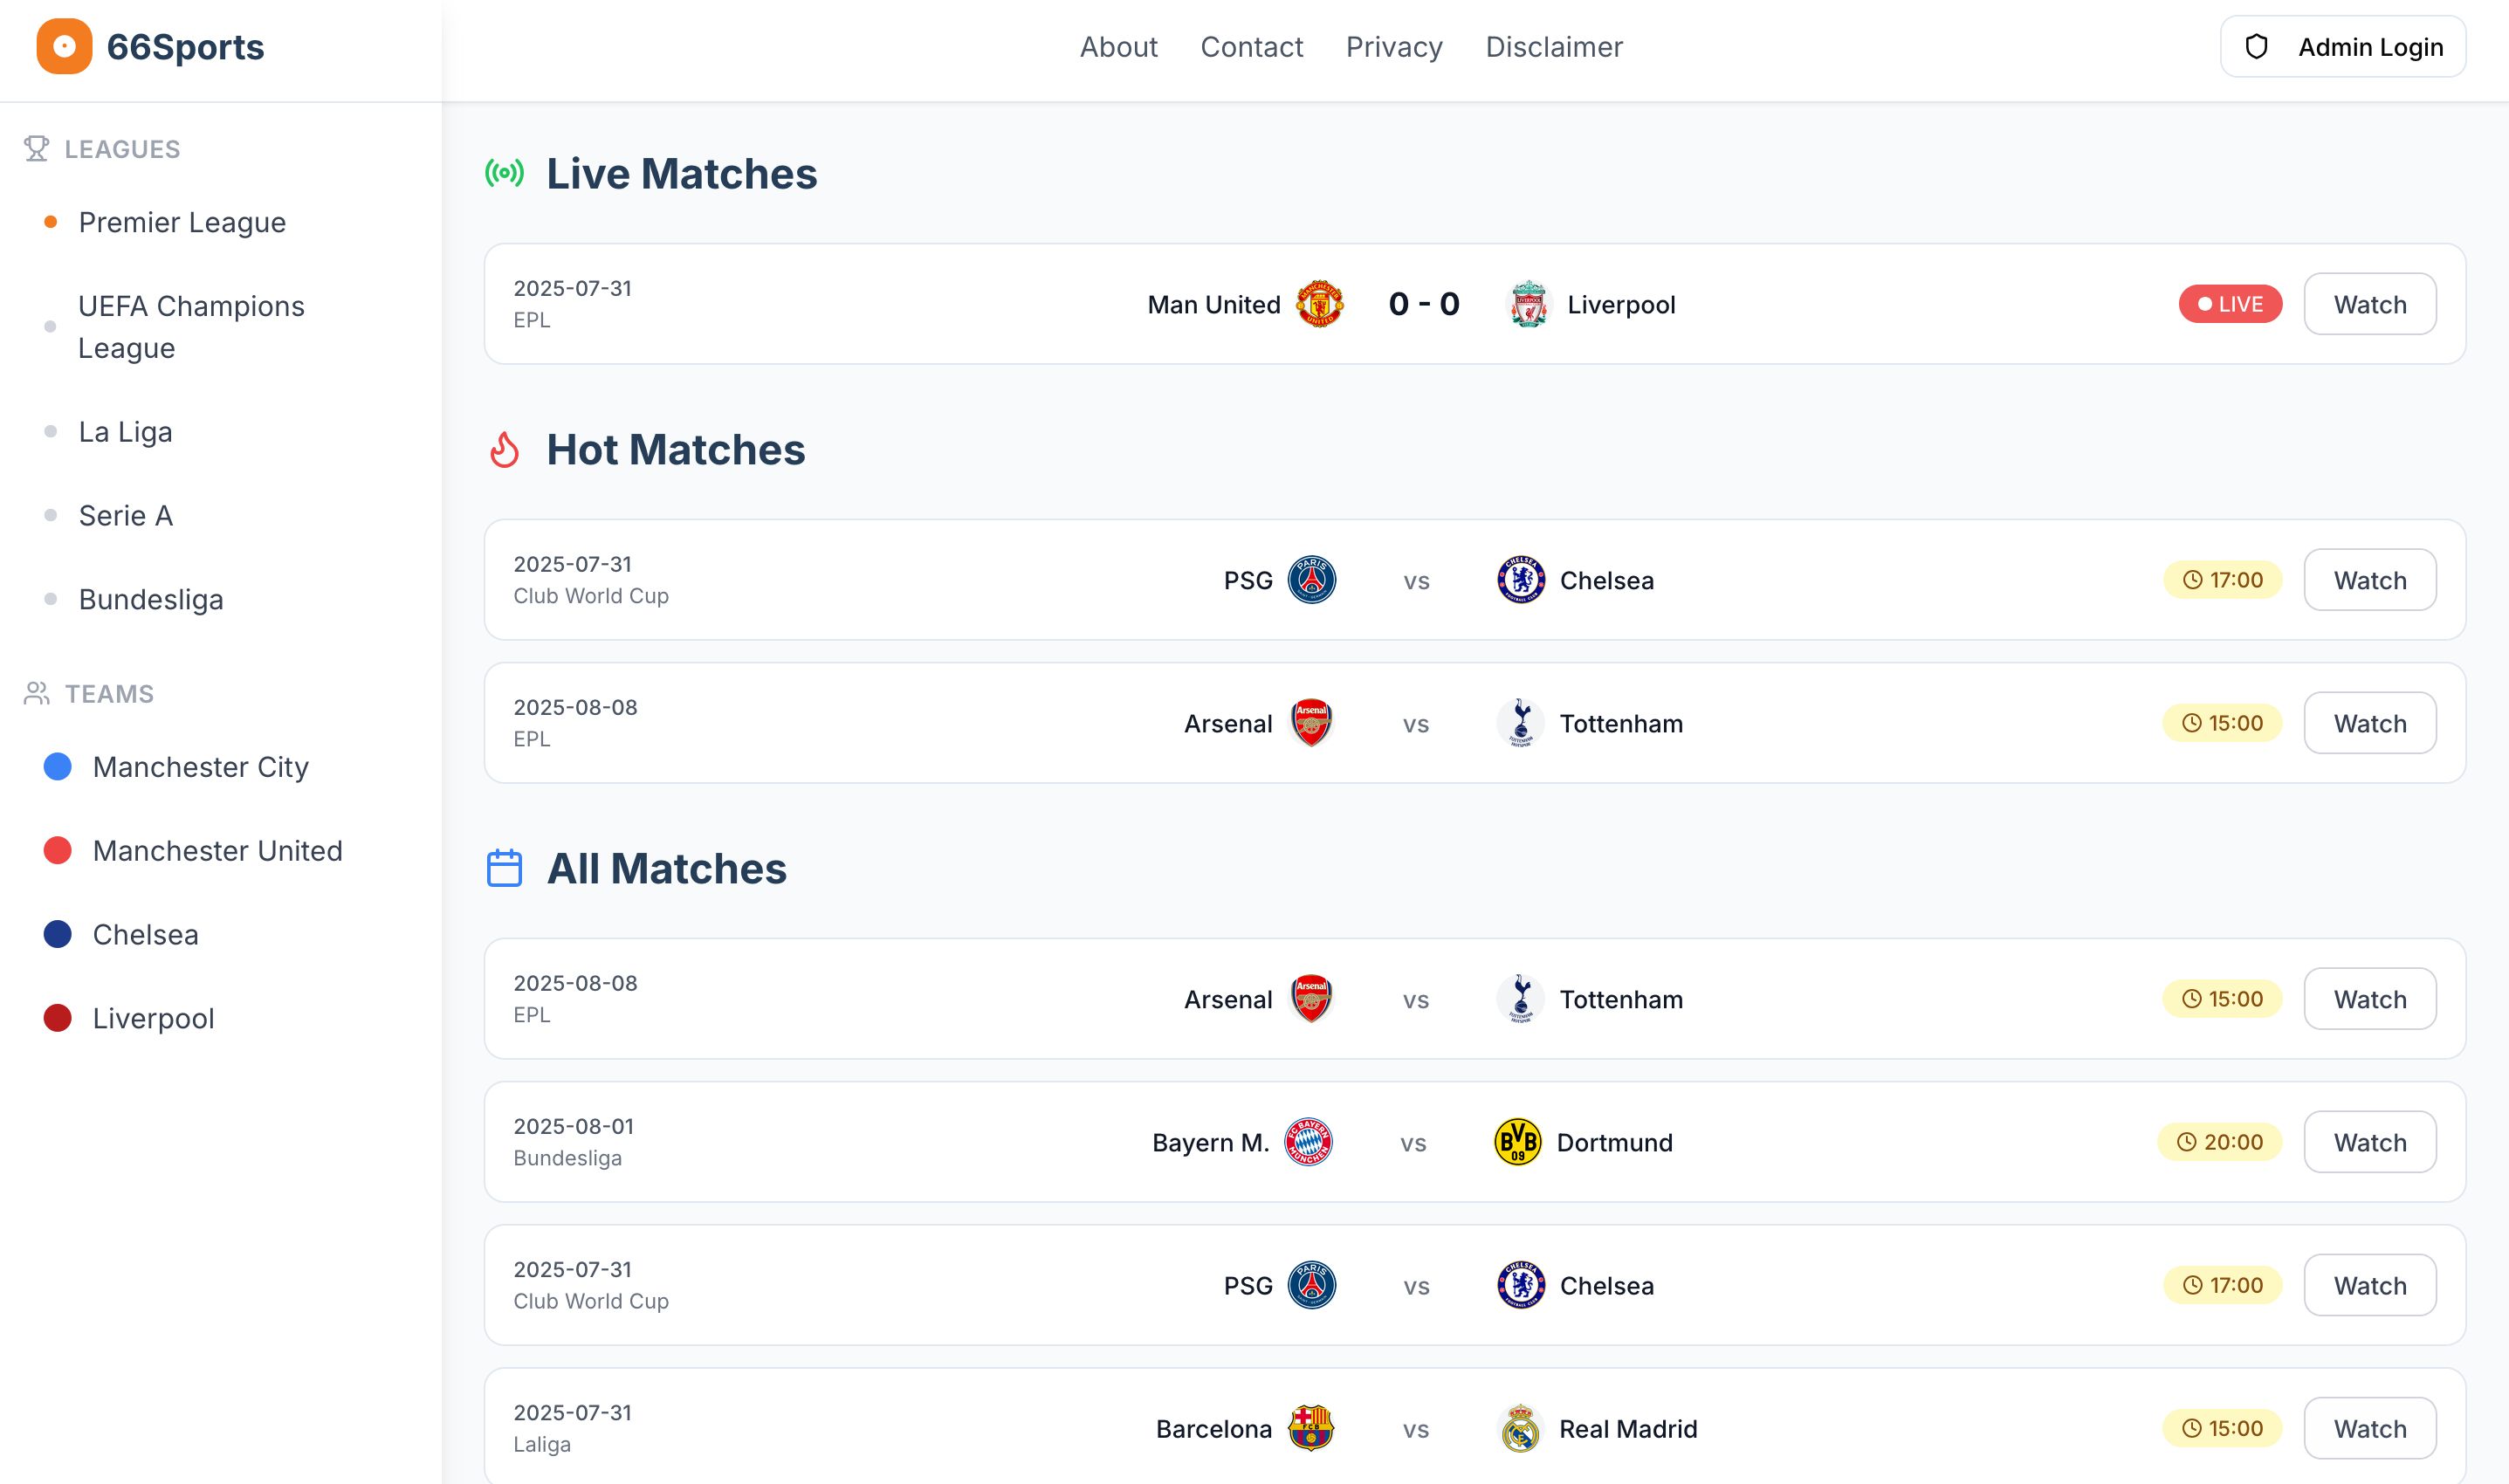Click the PSG crest under Hot Matches
Screen dimensions: 2509x1484
pyautogui.click(x=1311, y=580)
